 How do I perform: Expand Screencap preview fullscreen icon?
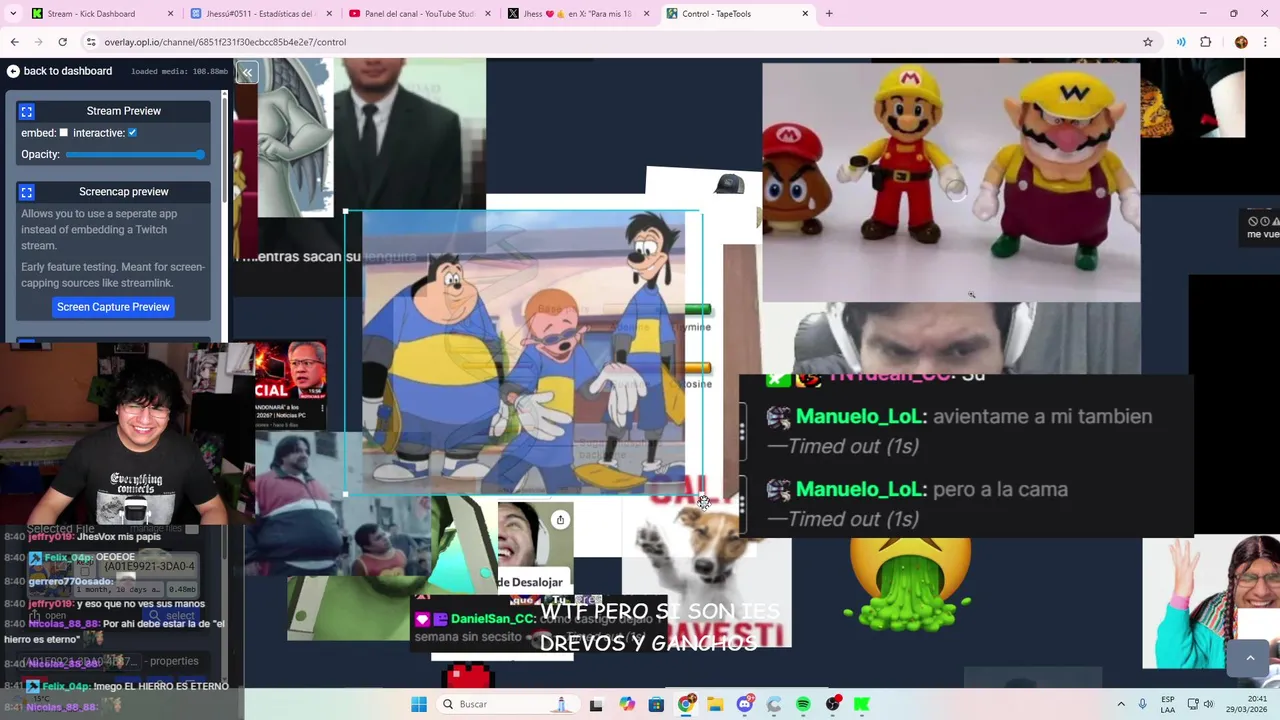tap(27, 192)
